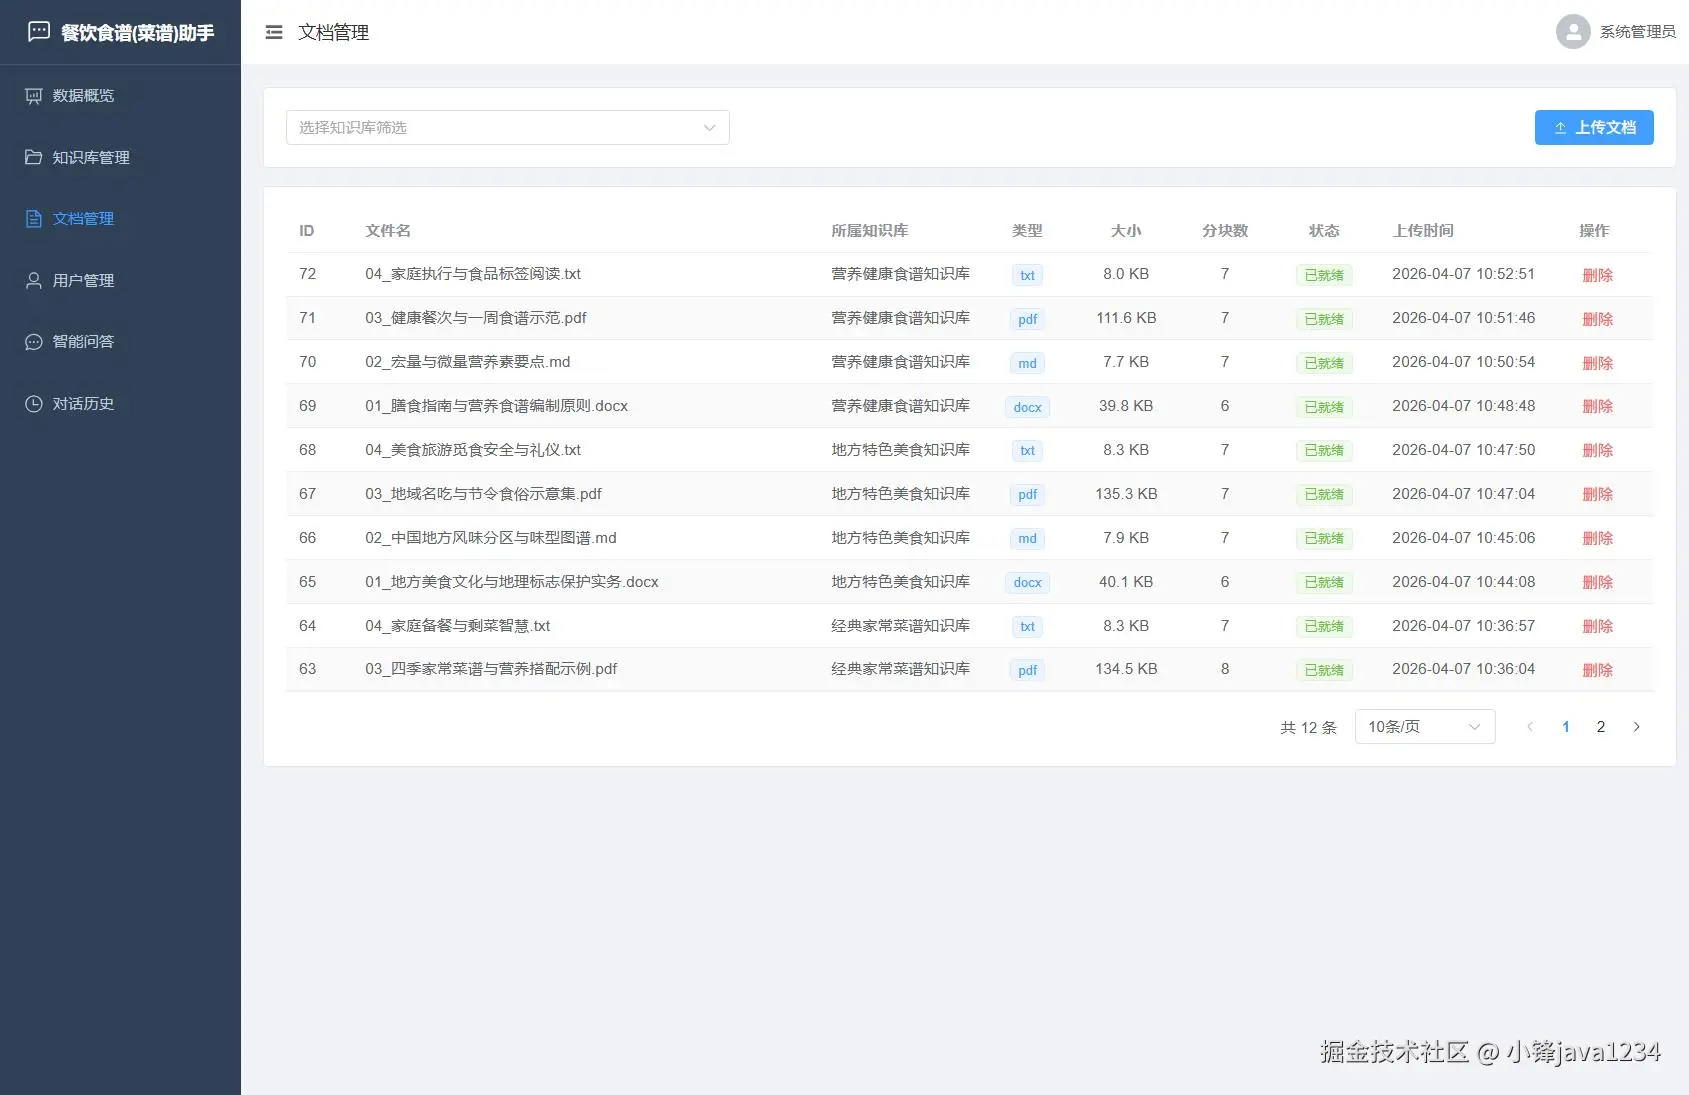Toggle sidebar with the hamburger icon
1689x1095 pixels.
274,33
